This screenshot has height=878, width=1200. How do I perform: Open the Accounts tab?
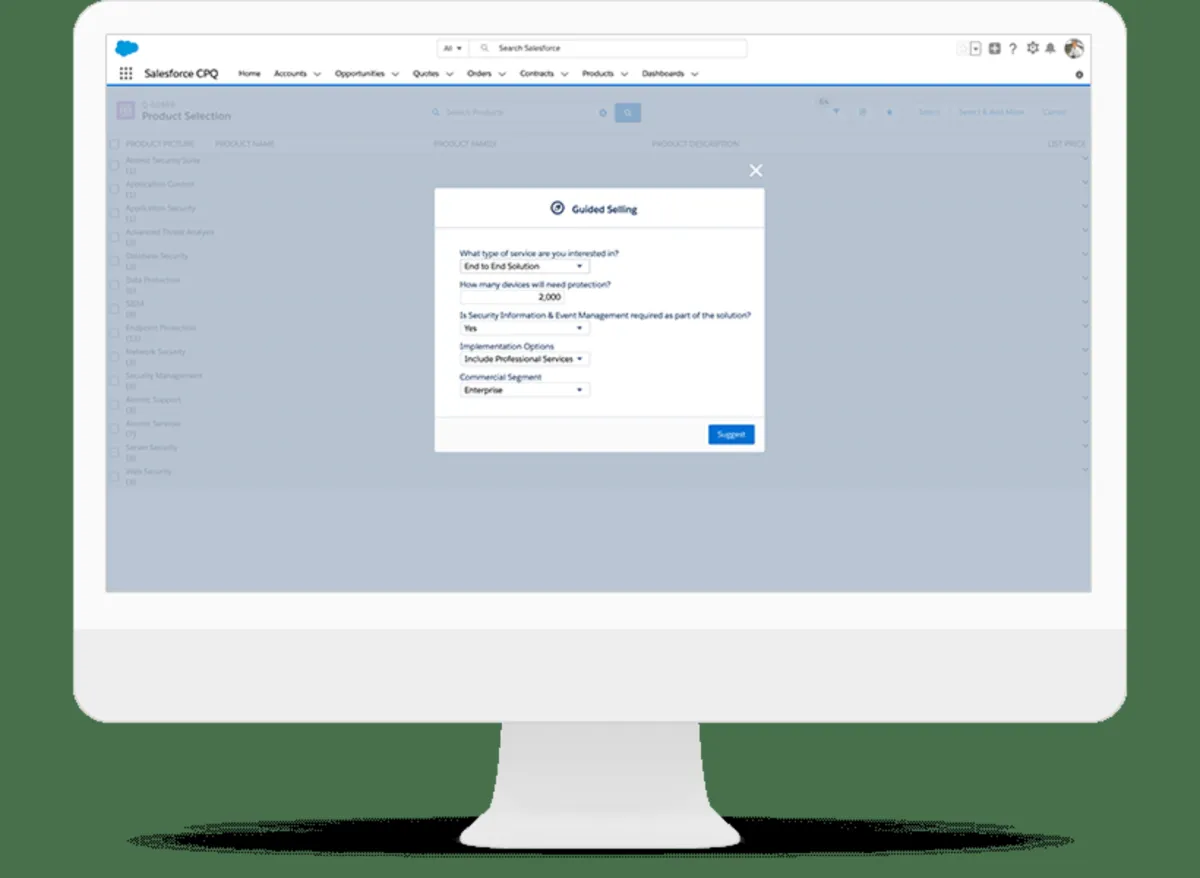point(291,74)
